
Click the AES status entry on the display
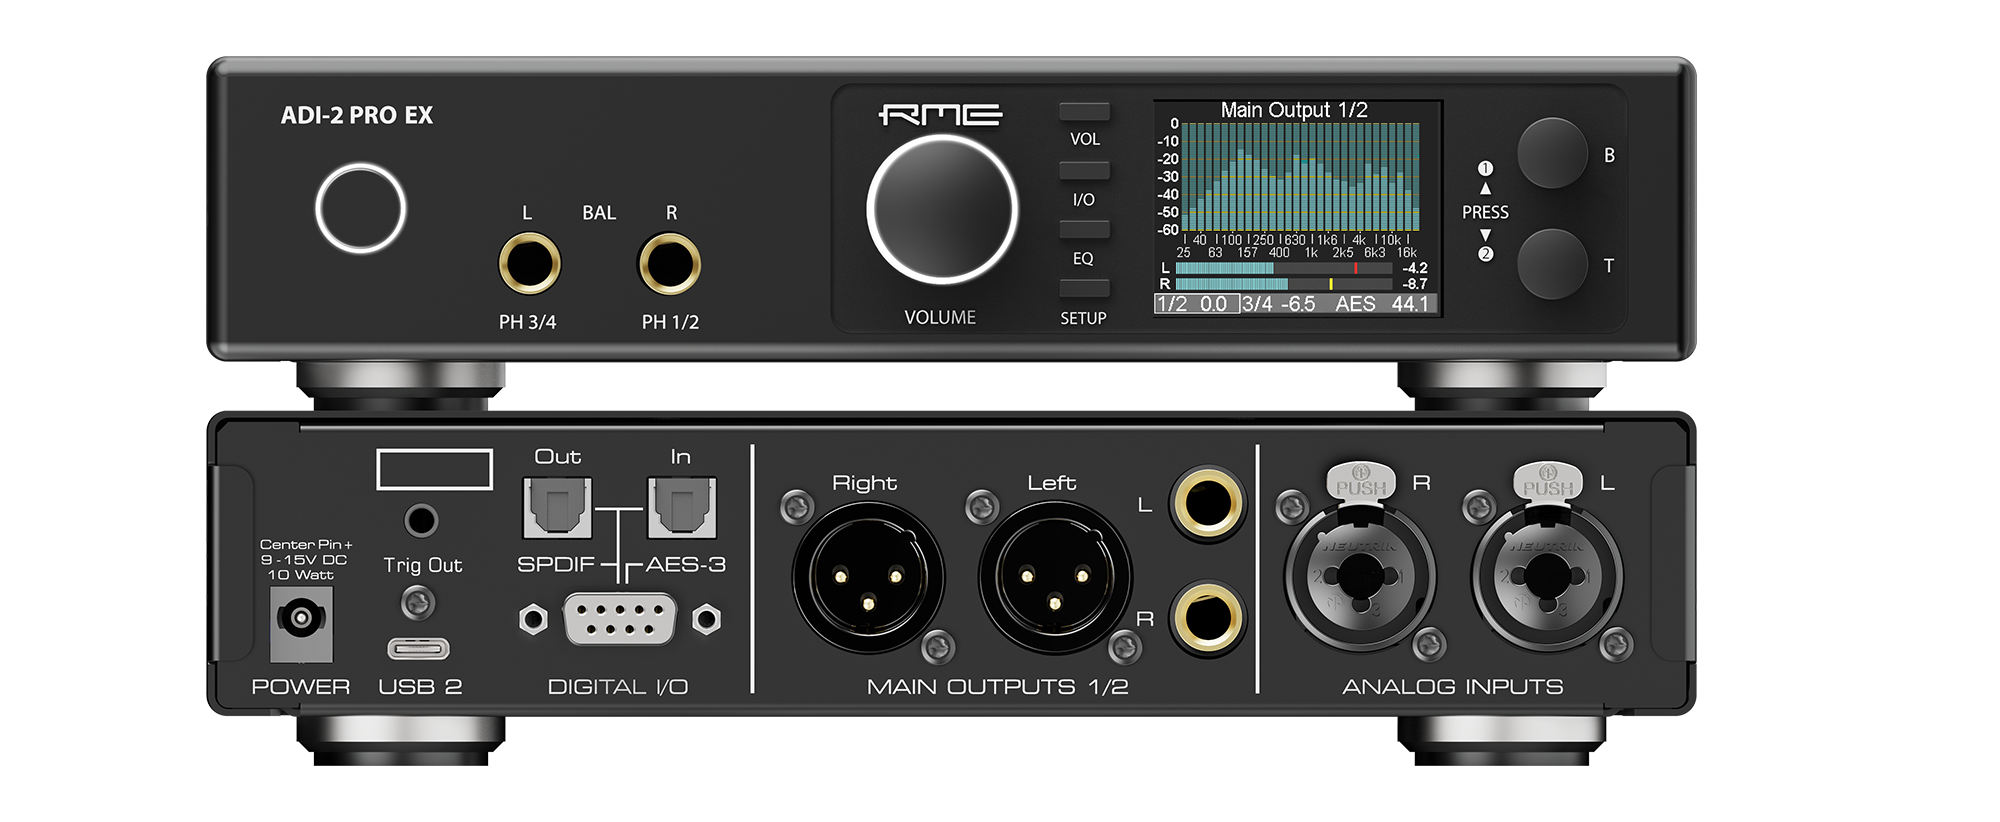click(1356, 304)
